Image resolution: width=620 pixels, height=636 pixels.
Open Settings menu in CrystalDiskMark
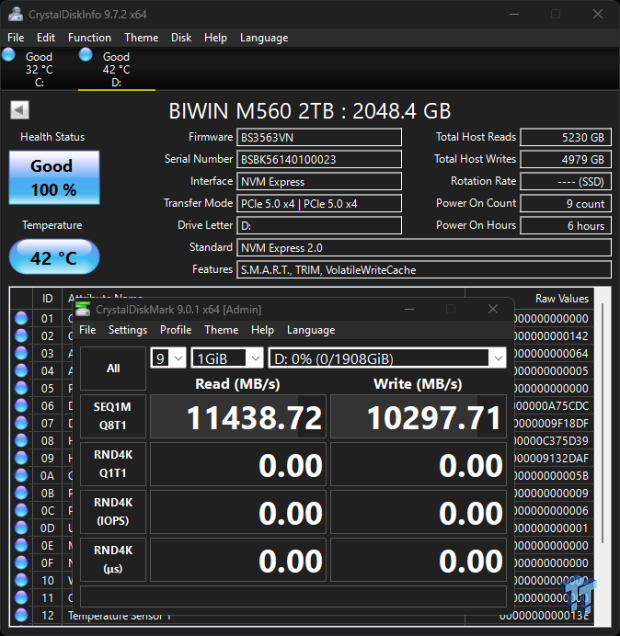click(x=128, y=330)
